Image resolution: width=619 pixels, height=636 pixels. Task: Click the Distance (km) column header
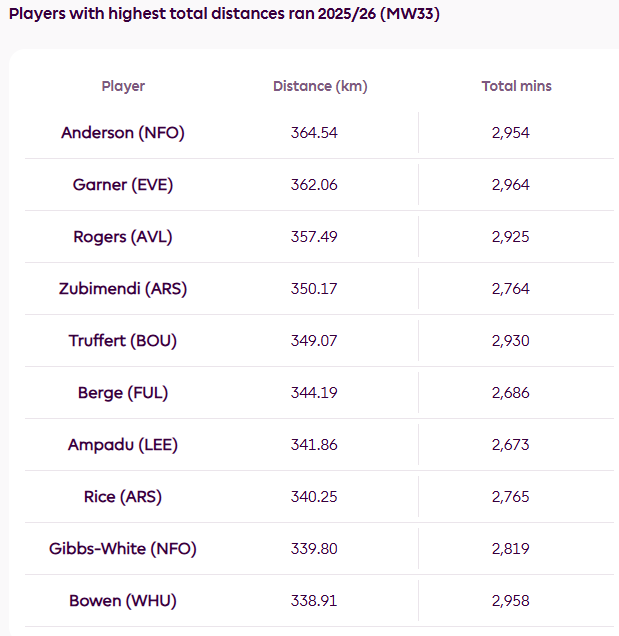click(x=320, y=86)
